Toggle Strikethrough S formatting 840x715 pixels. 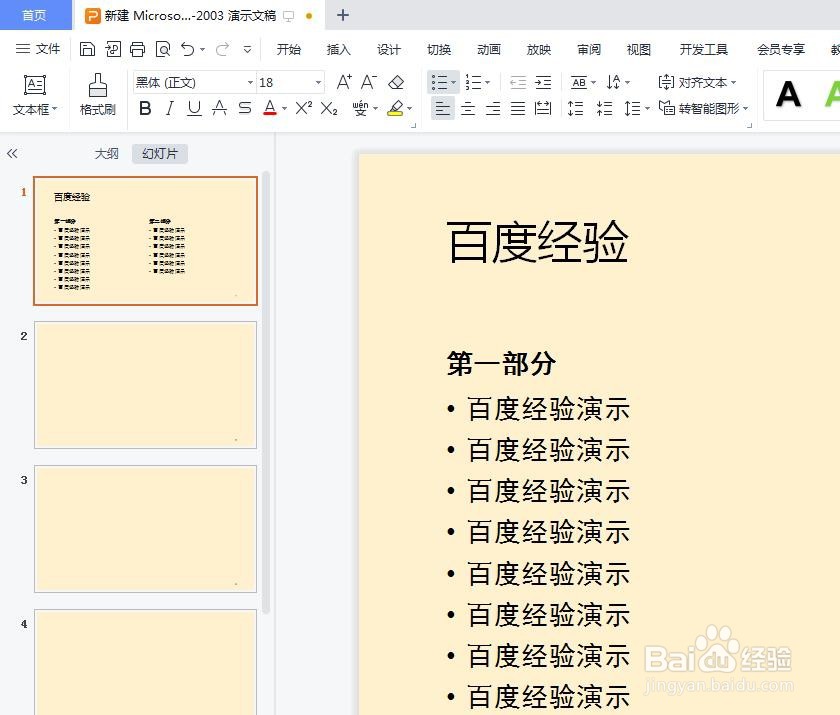[245, 109]
